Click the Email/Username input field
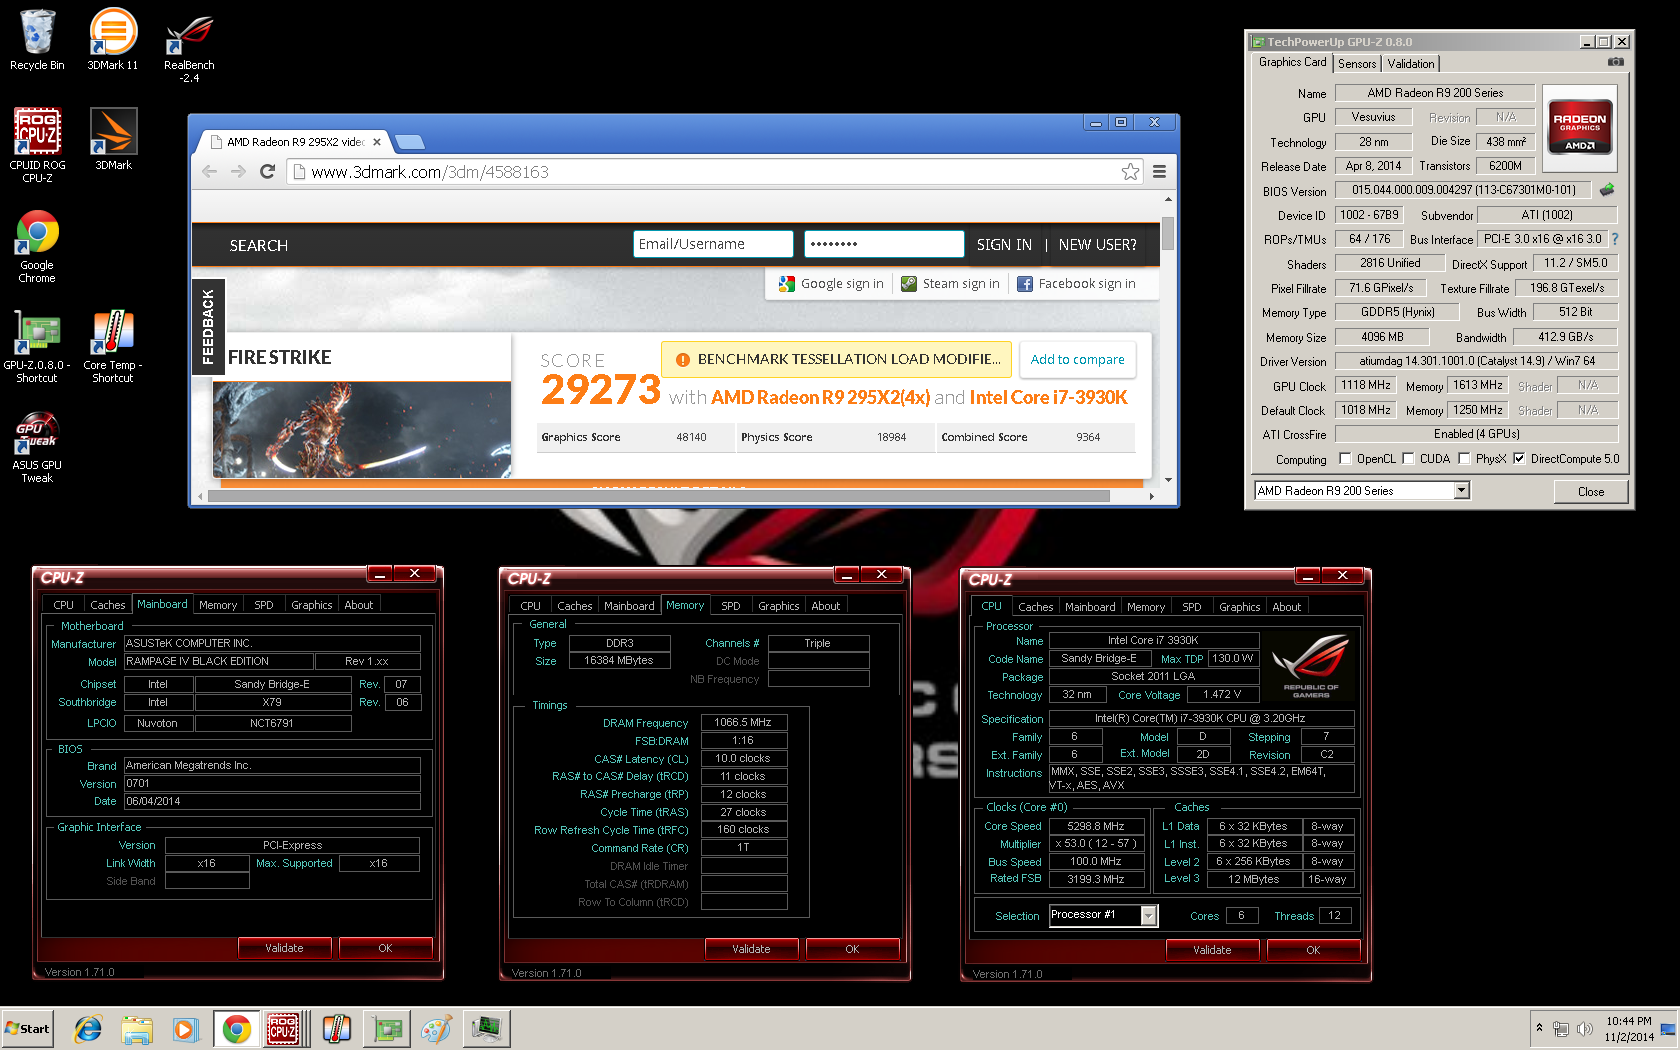The height and width of the screenshot is (1050, 1680). (x=713, y=244)
